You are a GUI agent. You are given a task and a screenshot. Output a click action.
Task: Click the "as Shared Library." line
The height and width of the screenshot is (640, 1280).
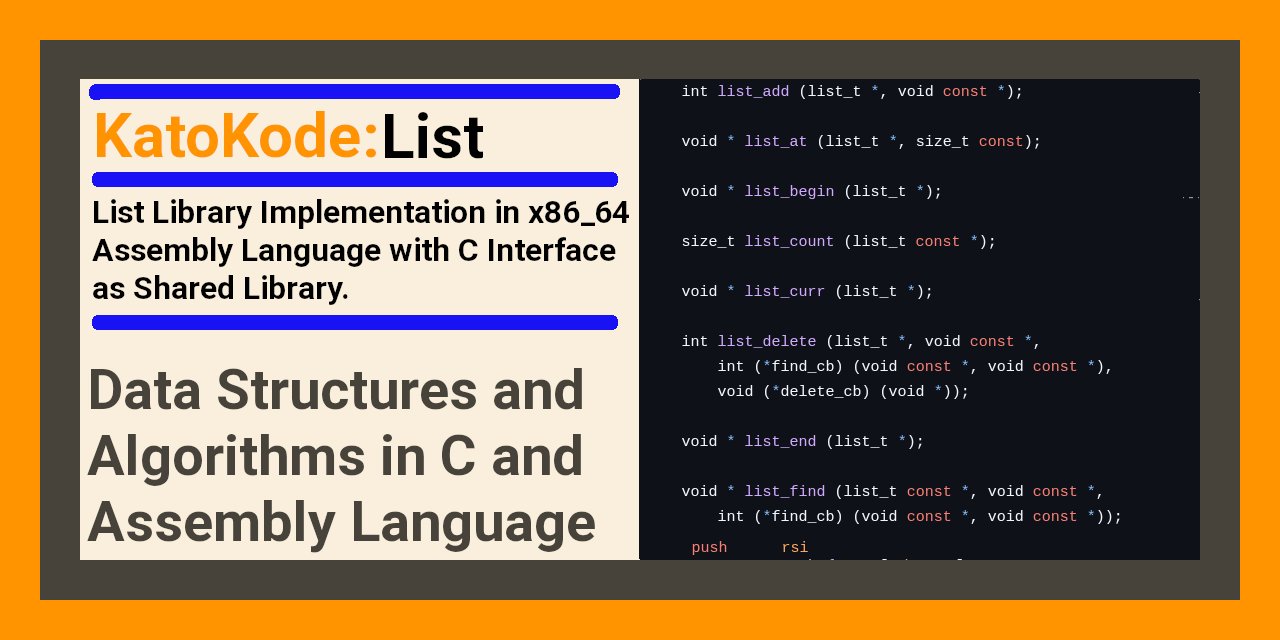220,289
